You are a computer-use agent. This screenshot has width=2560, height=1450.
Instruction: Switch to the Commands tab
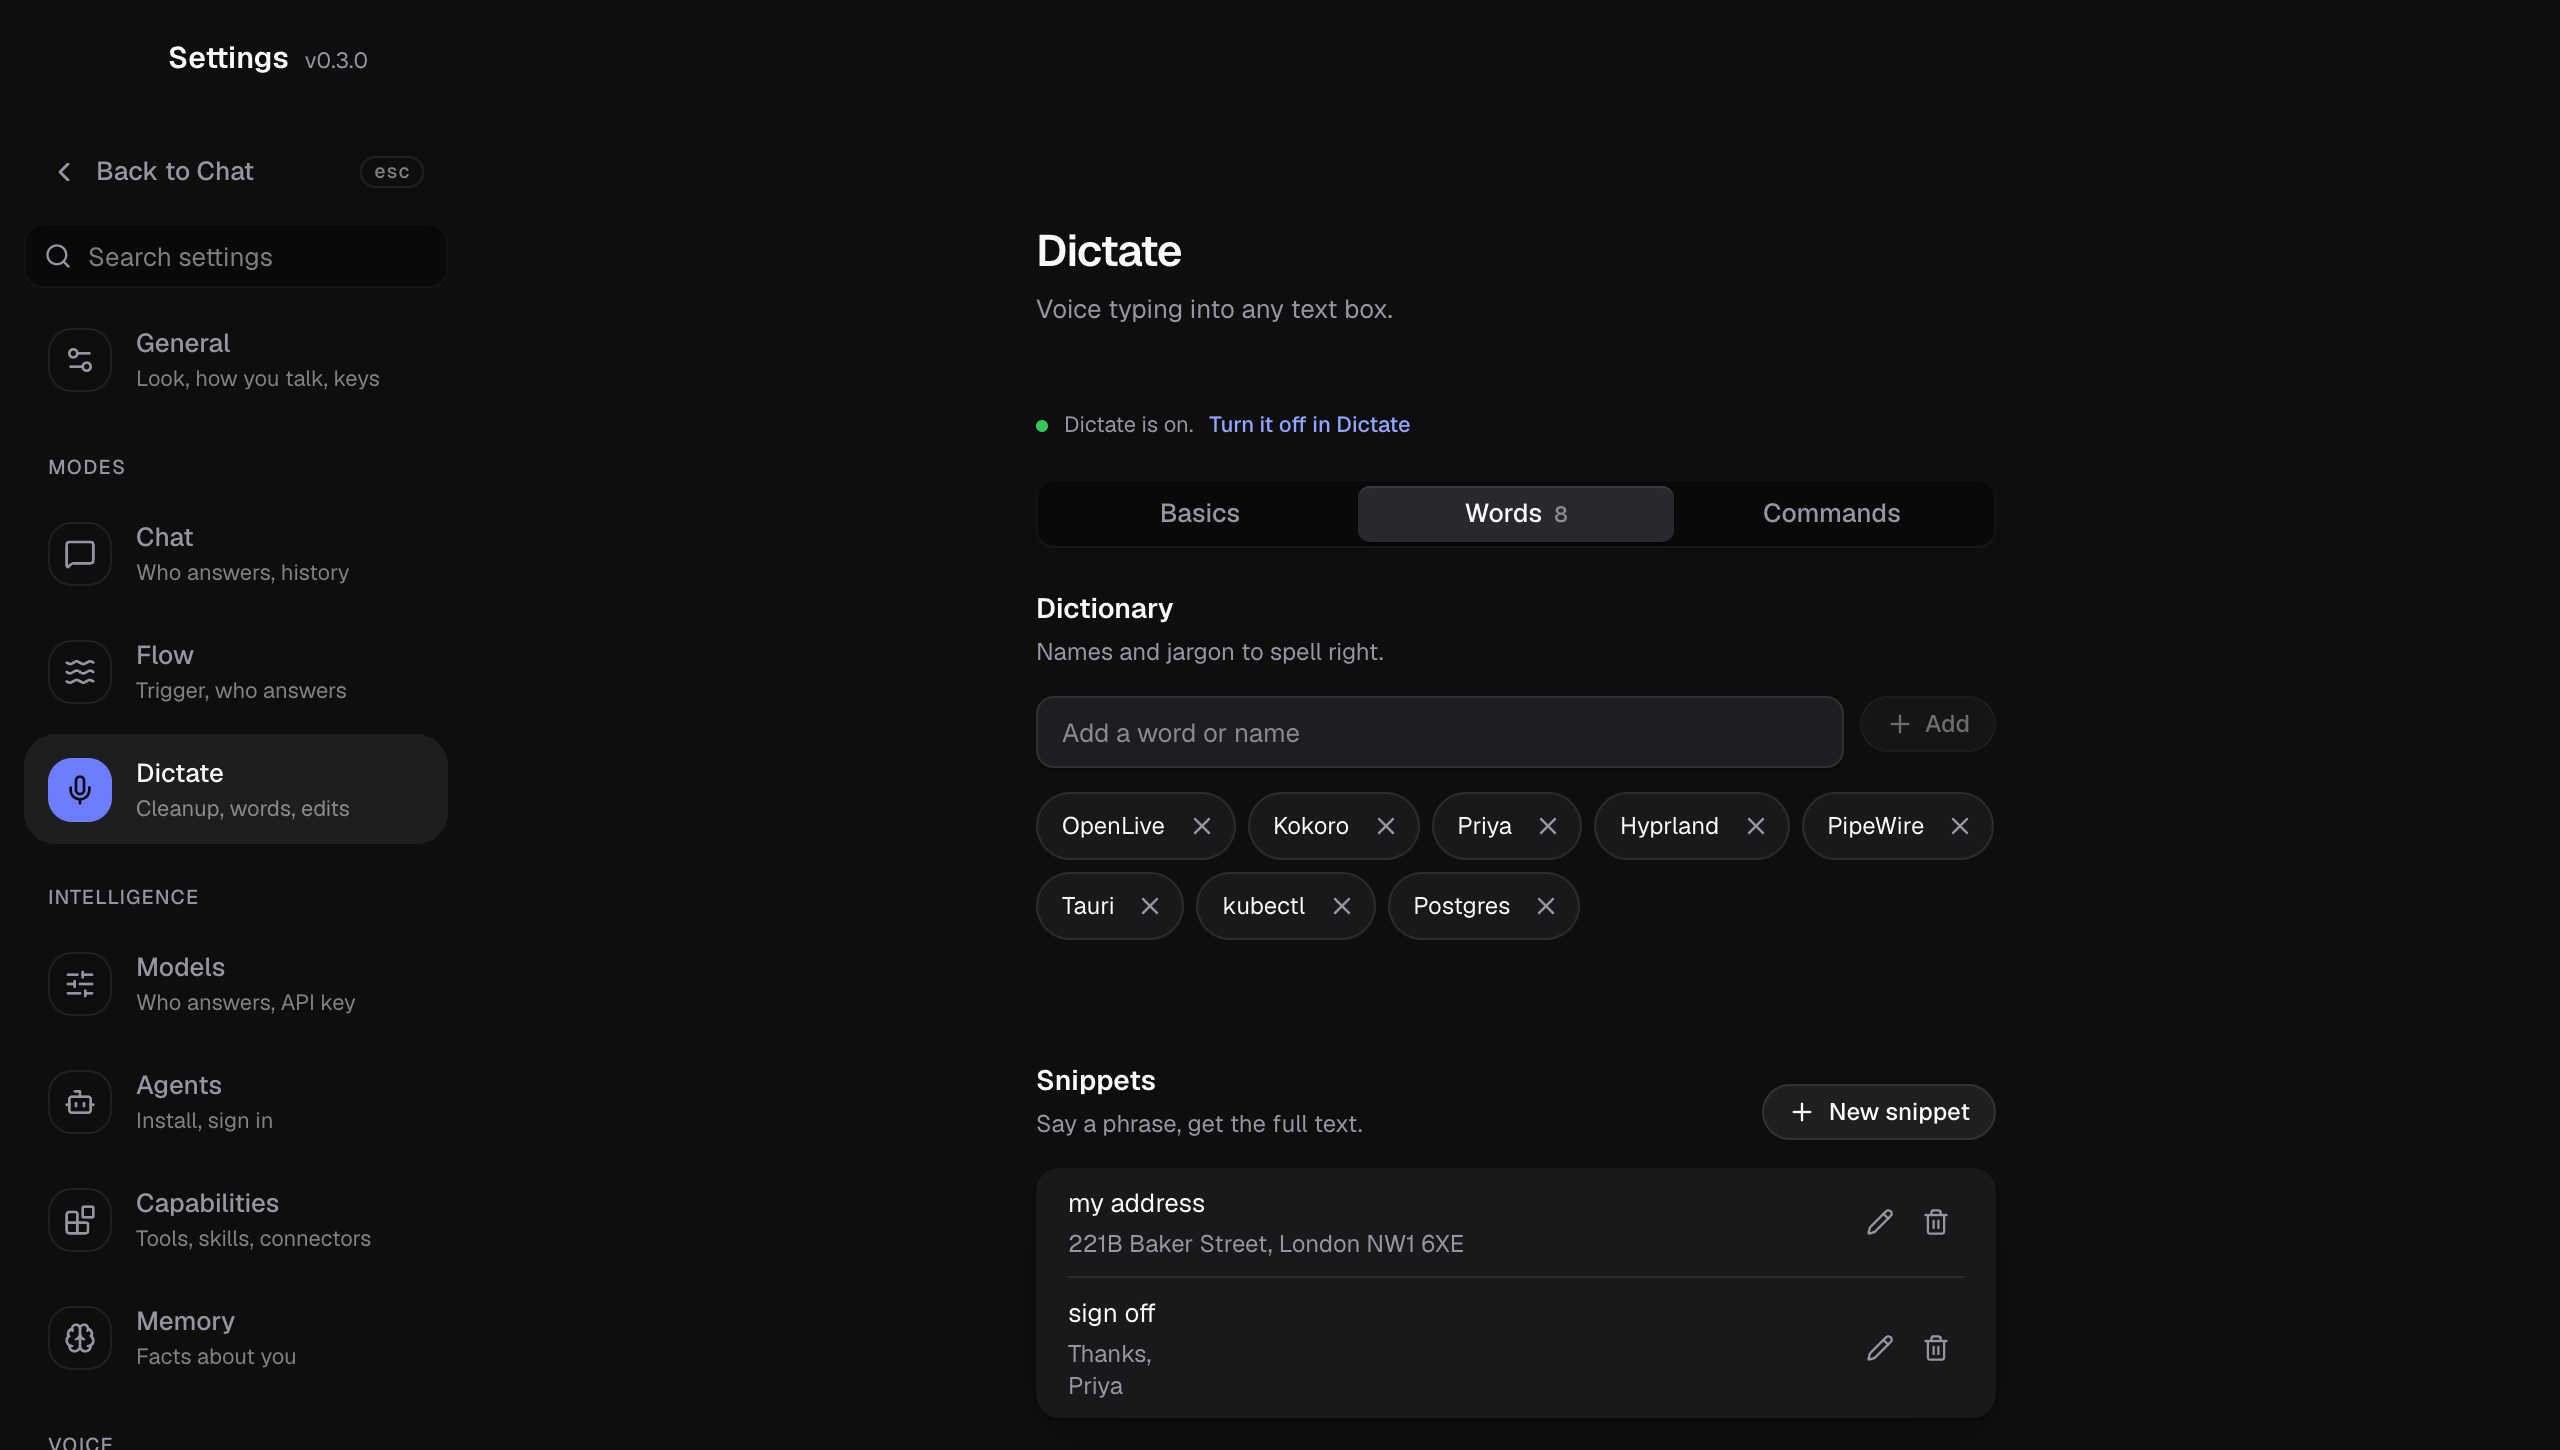(1832, 514)
